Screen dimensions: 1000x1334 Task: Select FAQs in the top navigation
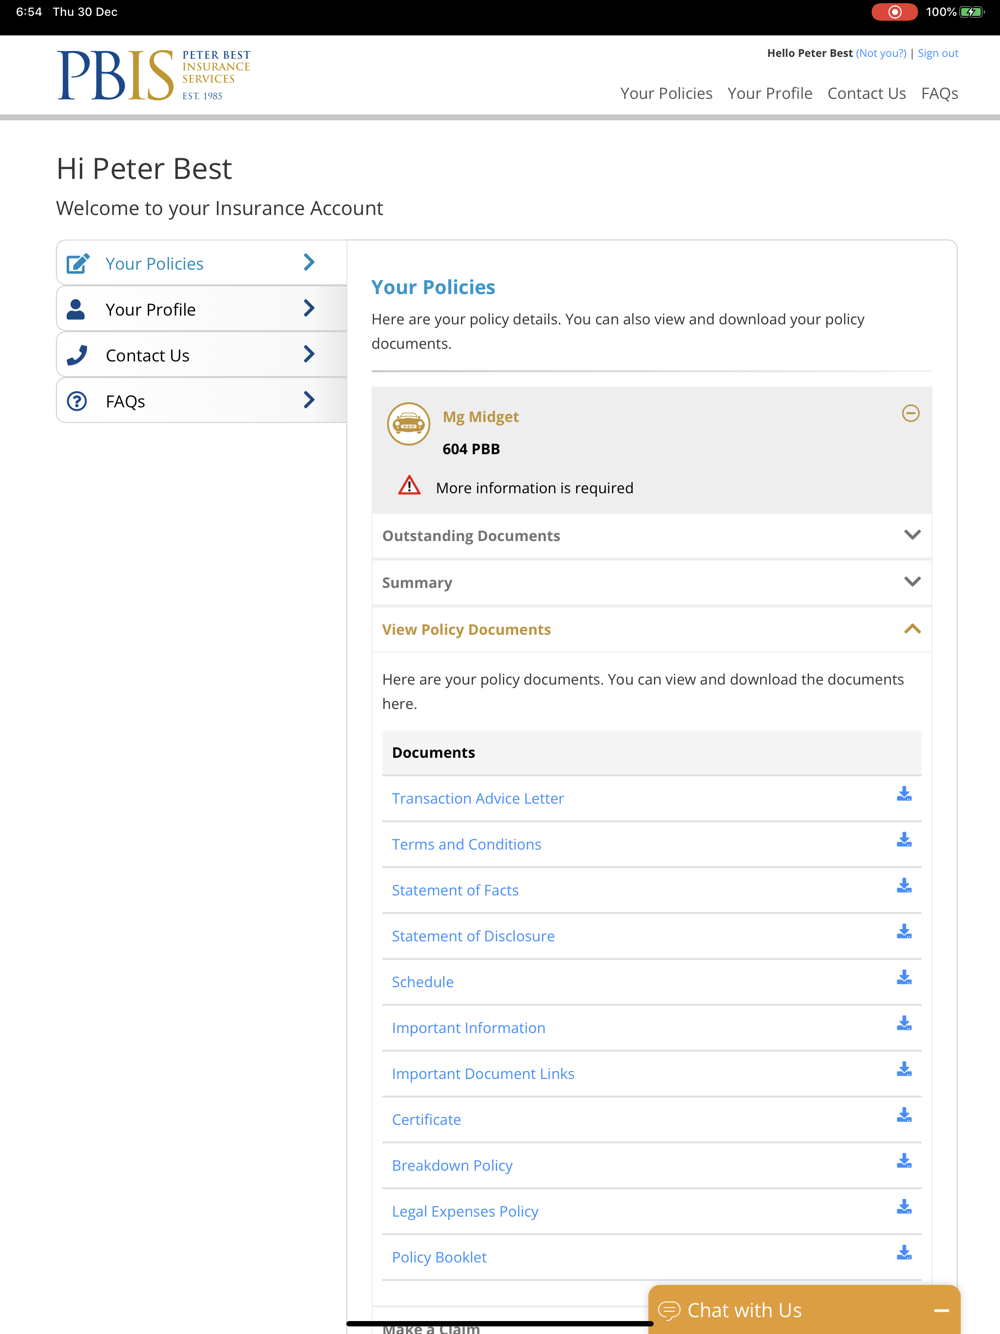(x=939, y=93)
